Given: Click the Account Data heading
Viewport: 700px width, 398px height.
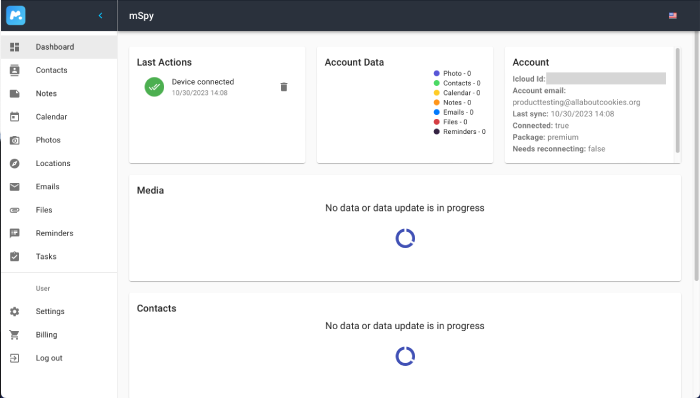Looking at the screenshot, I should coord(354,62).
